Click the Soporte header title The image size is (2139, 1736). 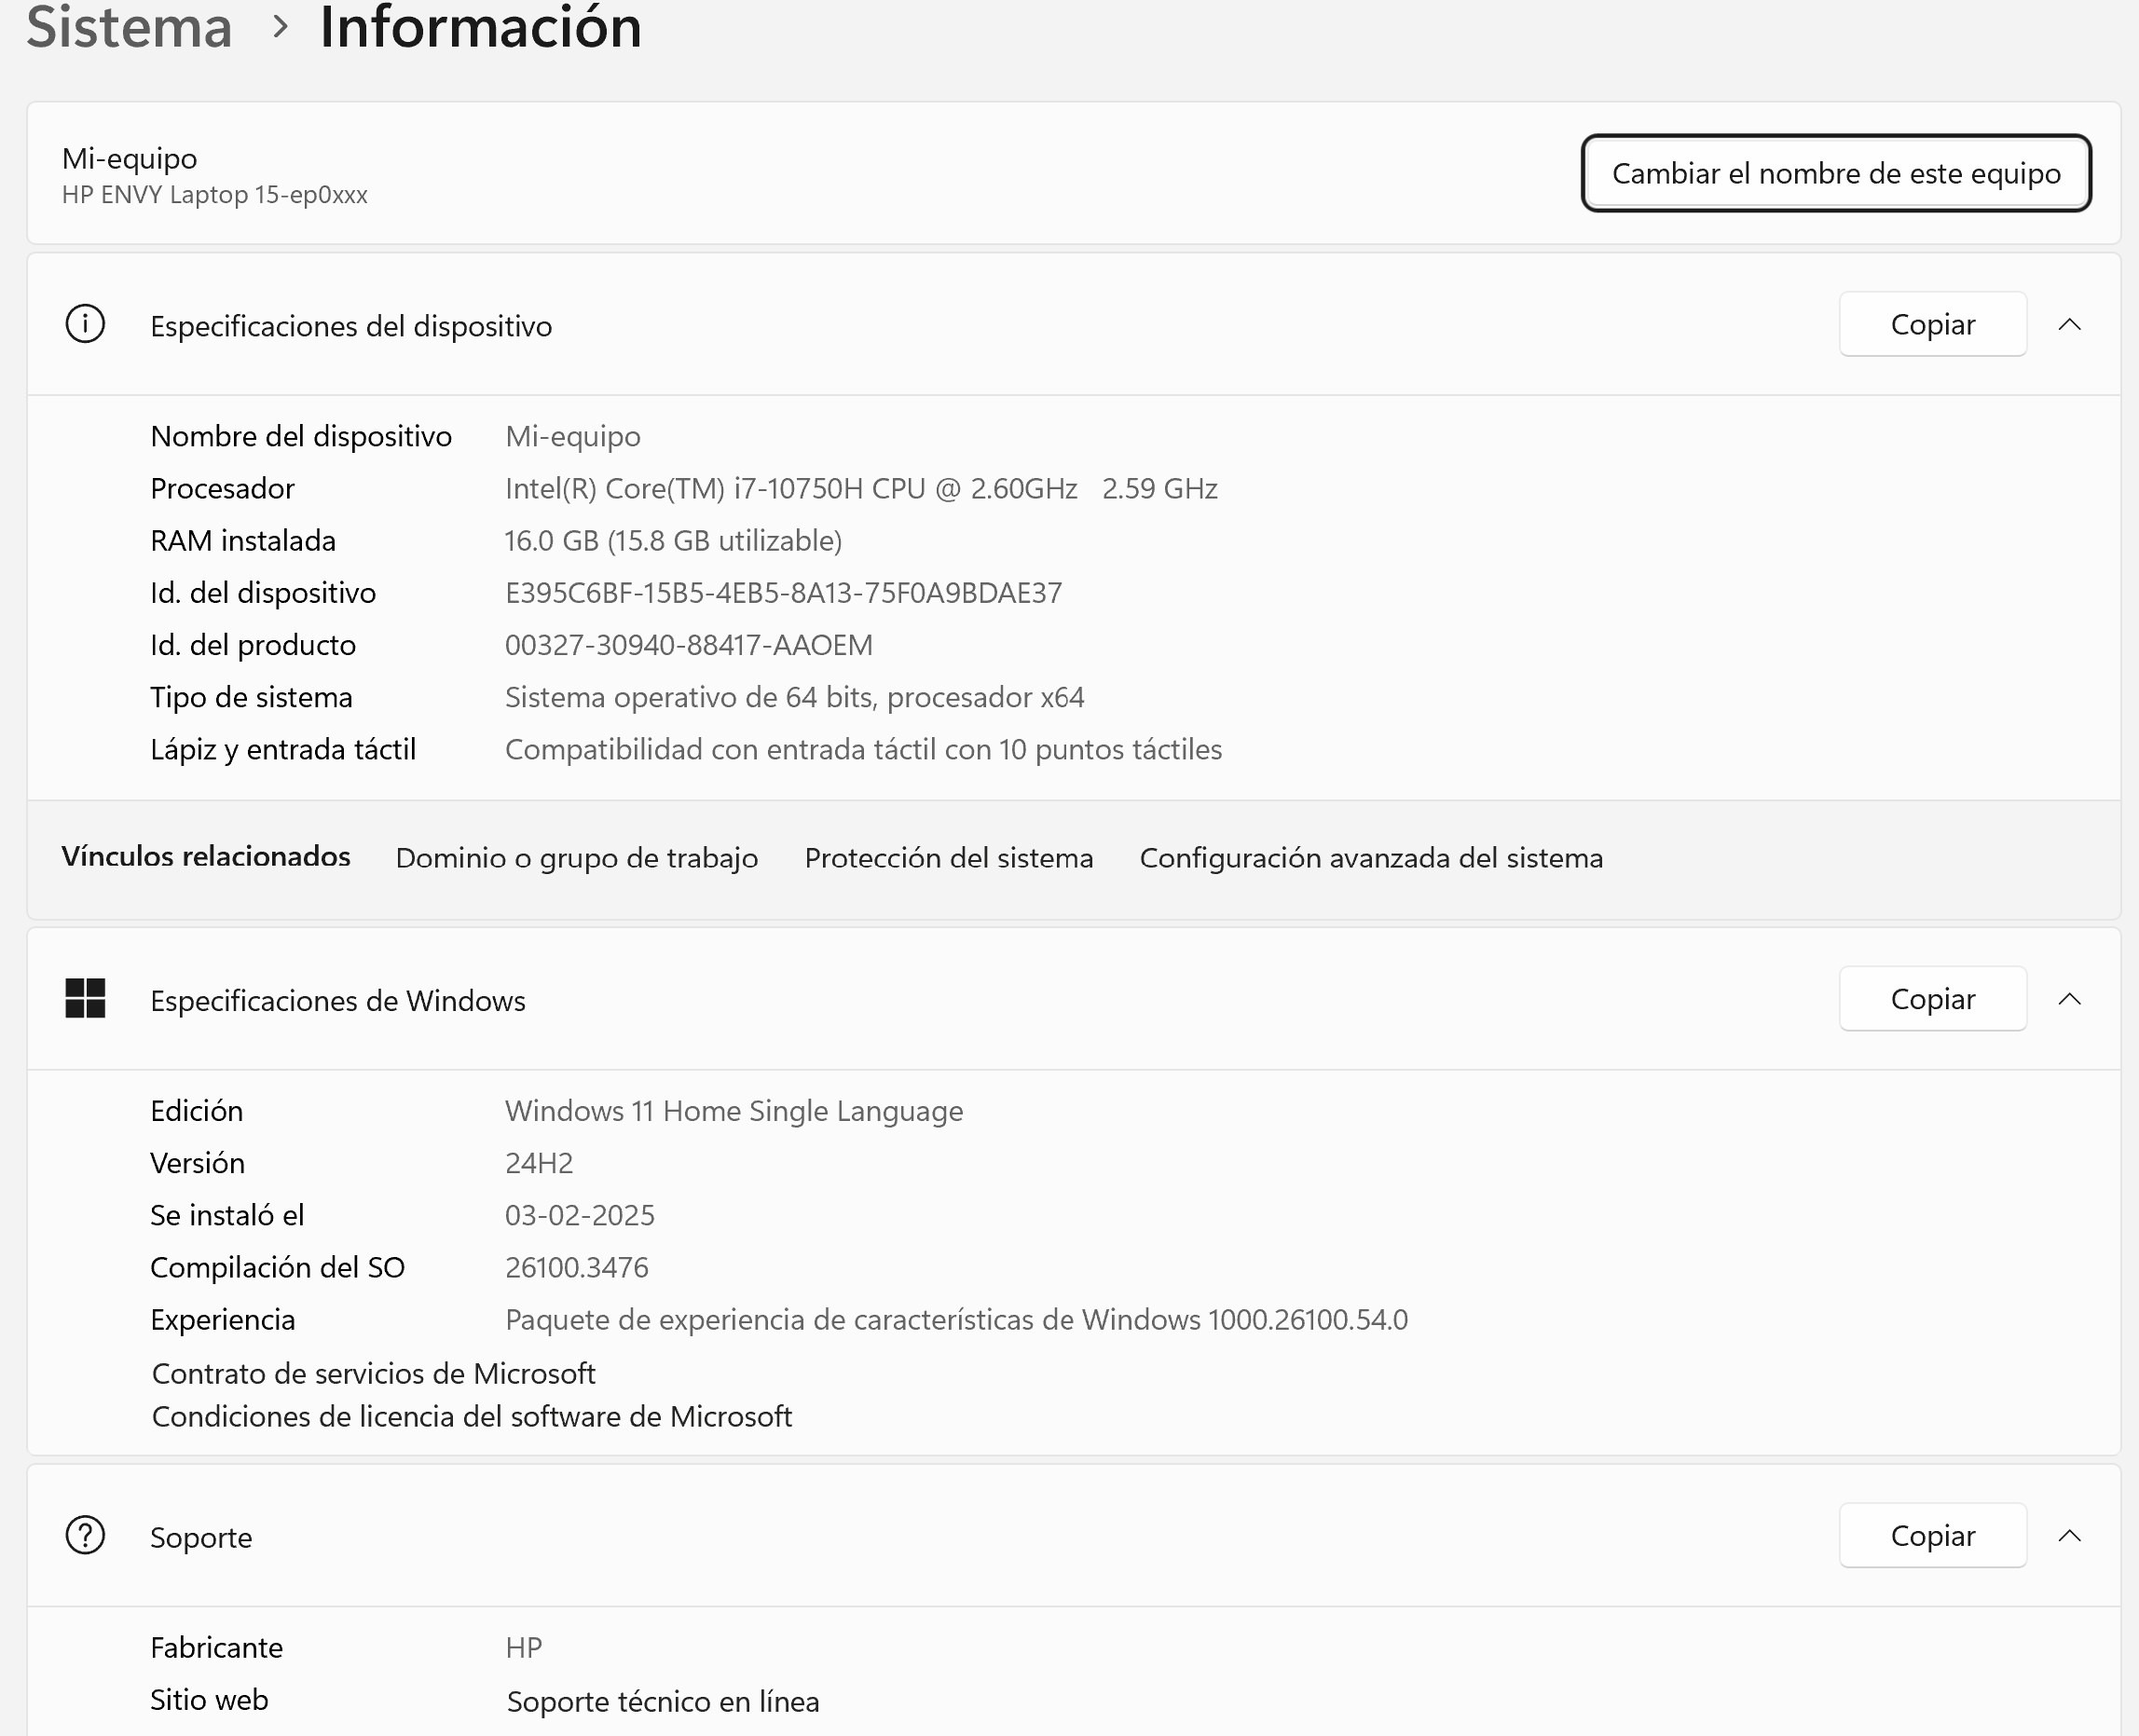[x=201, y=1538]
